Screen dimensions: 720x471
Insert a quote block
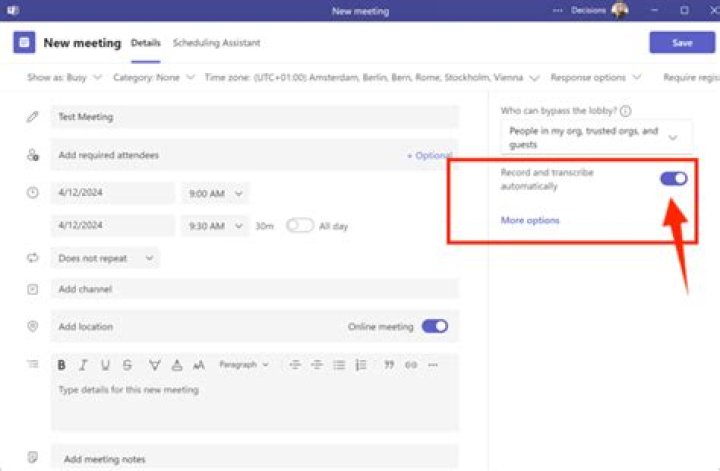click(389, 365)
